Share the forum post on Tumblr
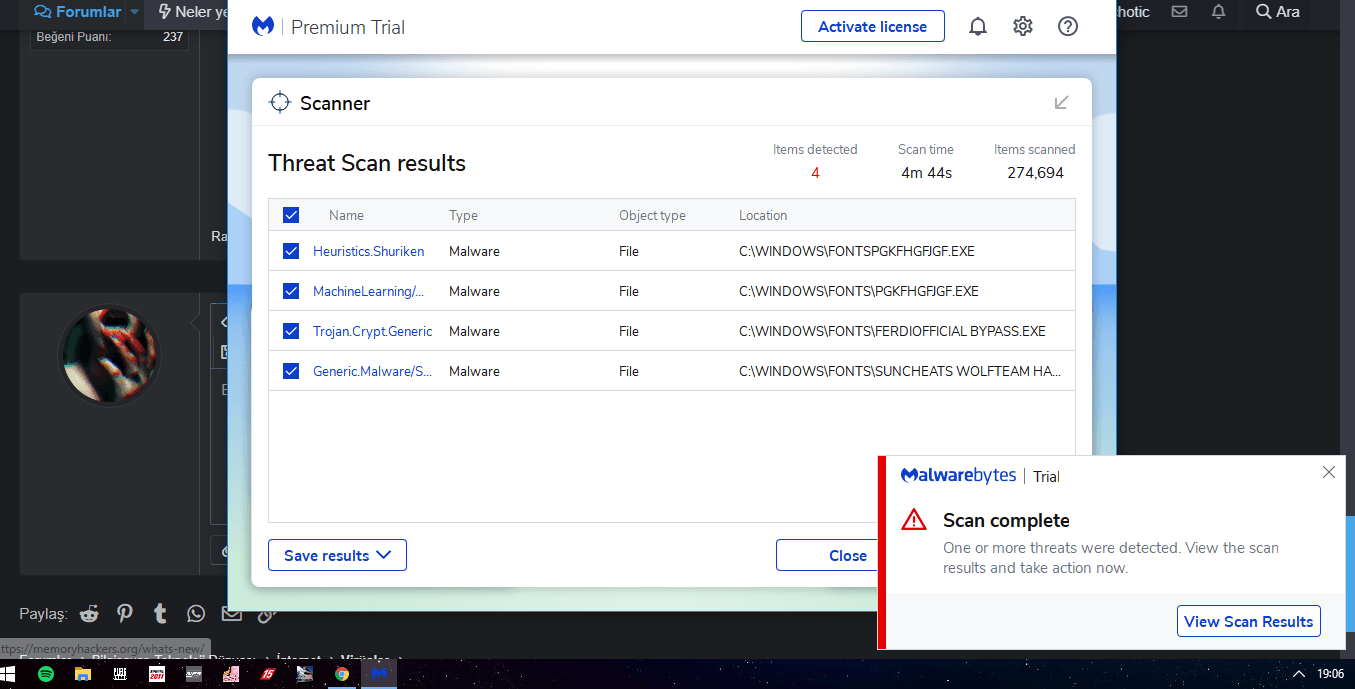1355x689 pixels. click(160, 613)
